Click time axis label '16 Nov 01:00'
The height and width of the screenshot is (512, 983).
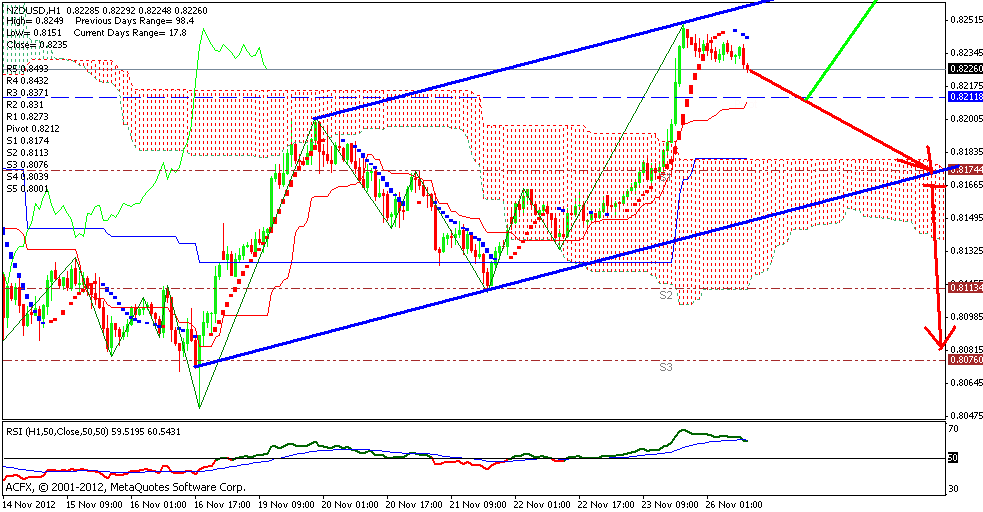[157, 504]
